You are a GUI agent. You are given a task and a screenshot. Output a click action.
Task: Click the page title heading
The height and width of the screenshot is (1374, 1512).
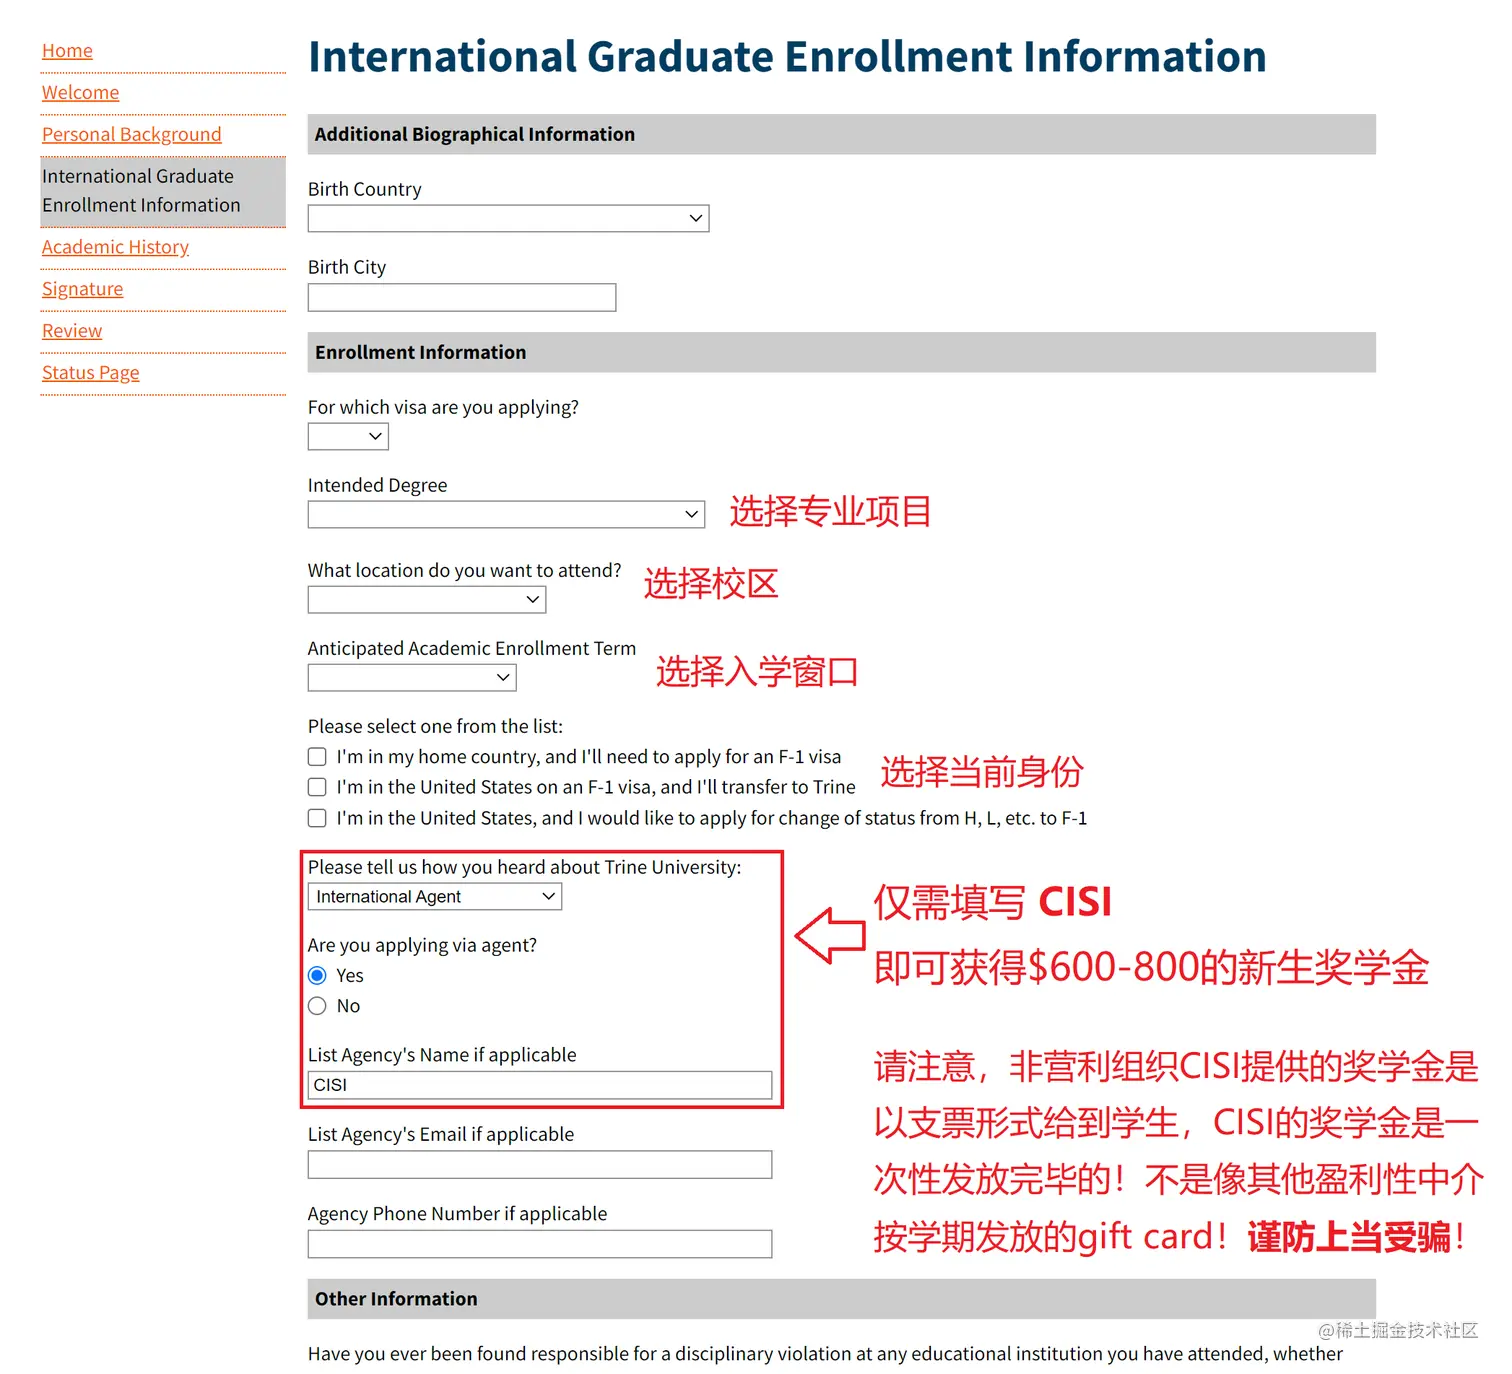[787, 56]
